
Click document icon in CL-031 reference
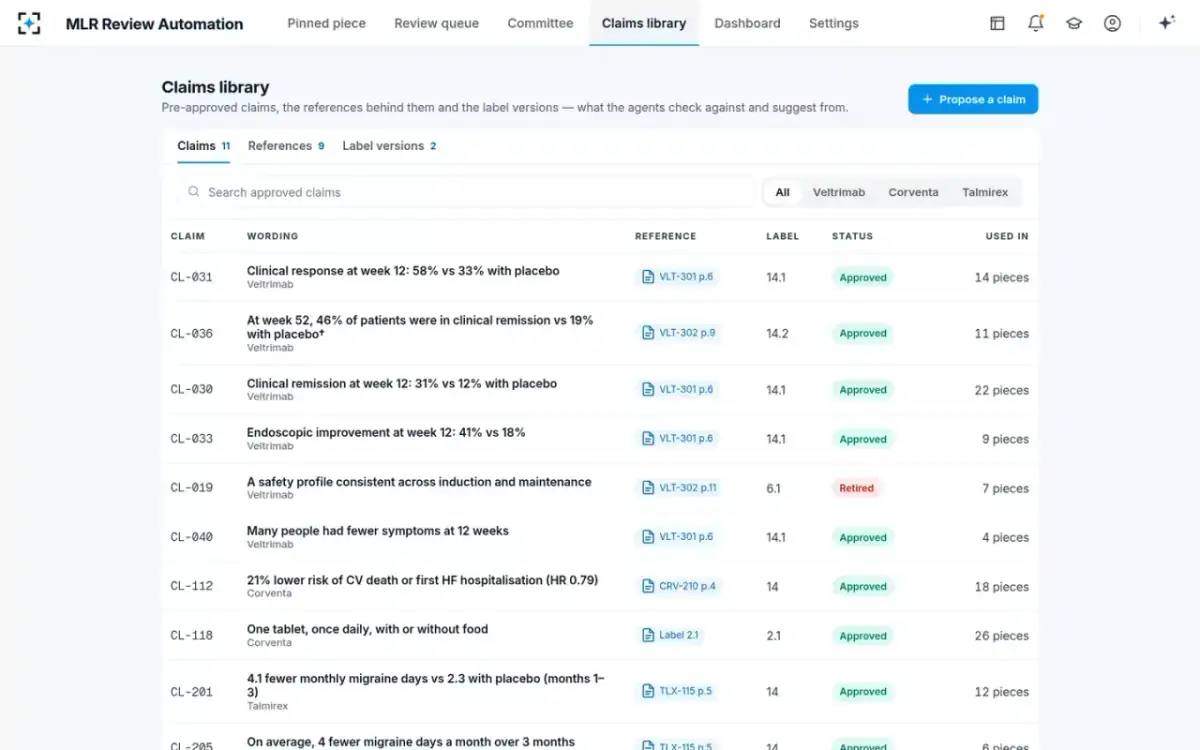[648, 277]
